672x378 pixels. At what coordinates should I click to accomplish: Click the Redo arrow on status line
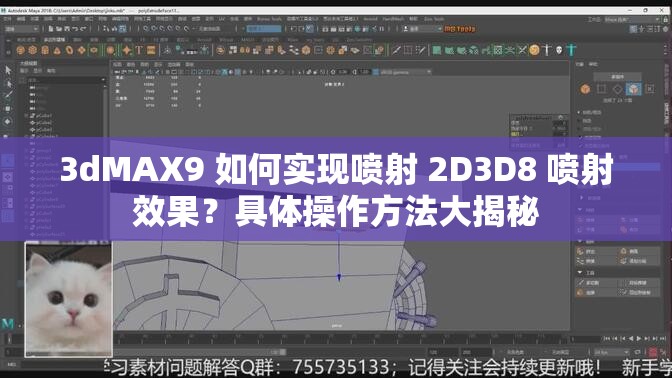[83, 29]
